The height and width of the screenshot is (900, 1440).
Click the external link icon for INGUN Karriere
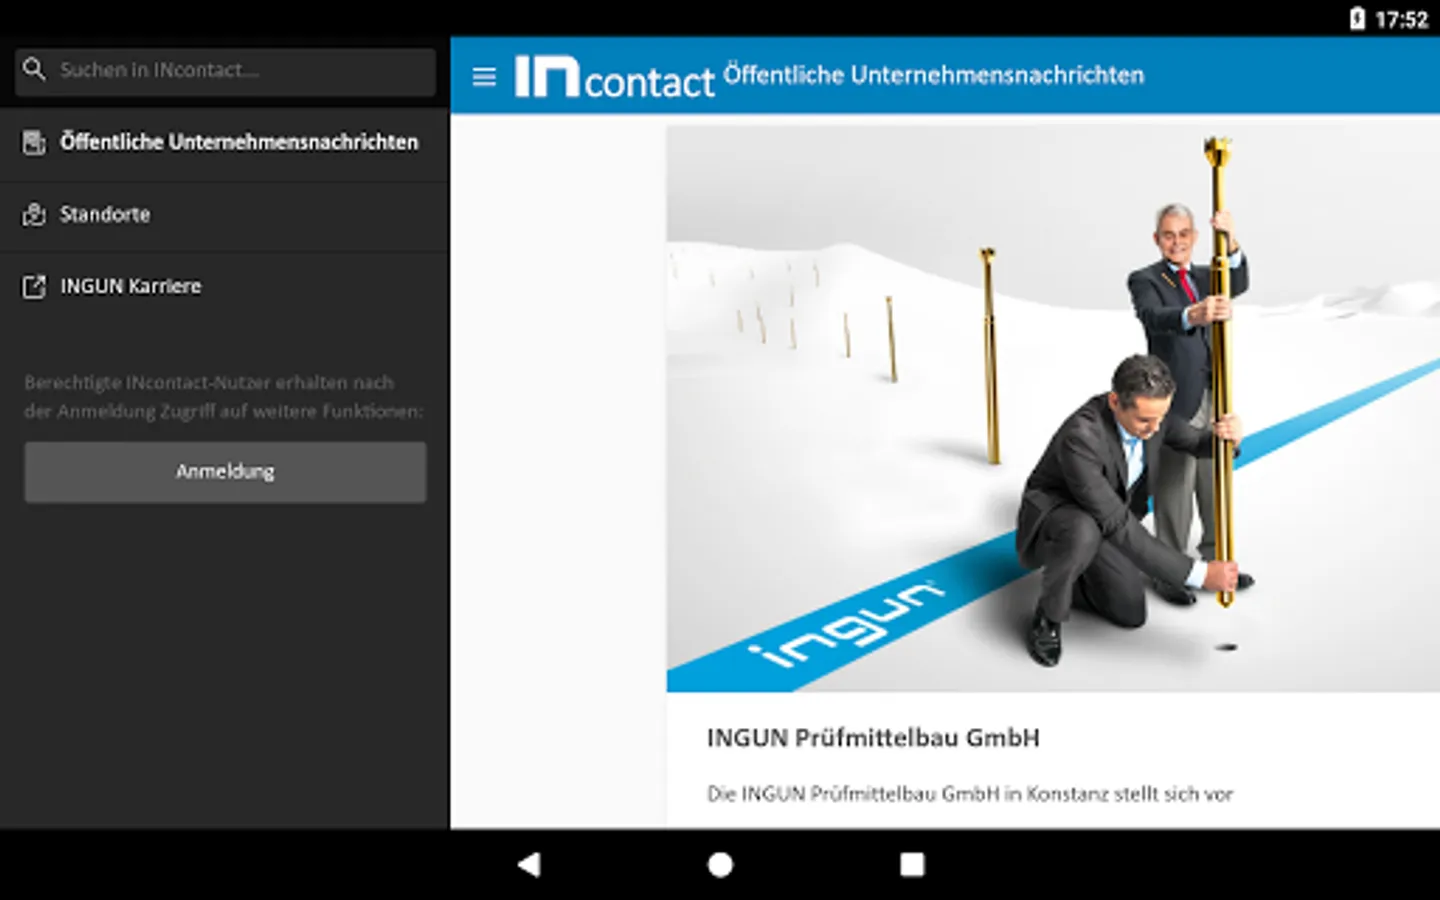34,287
